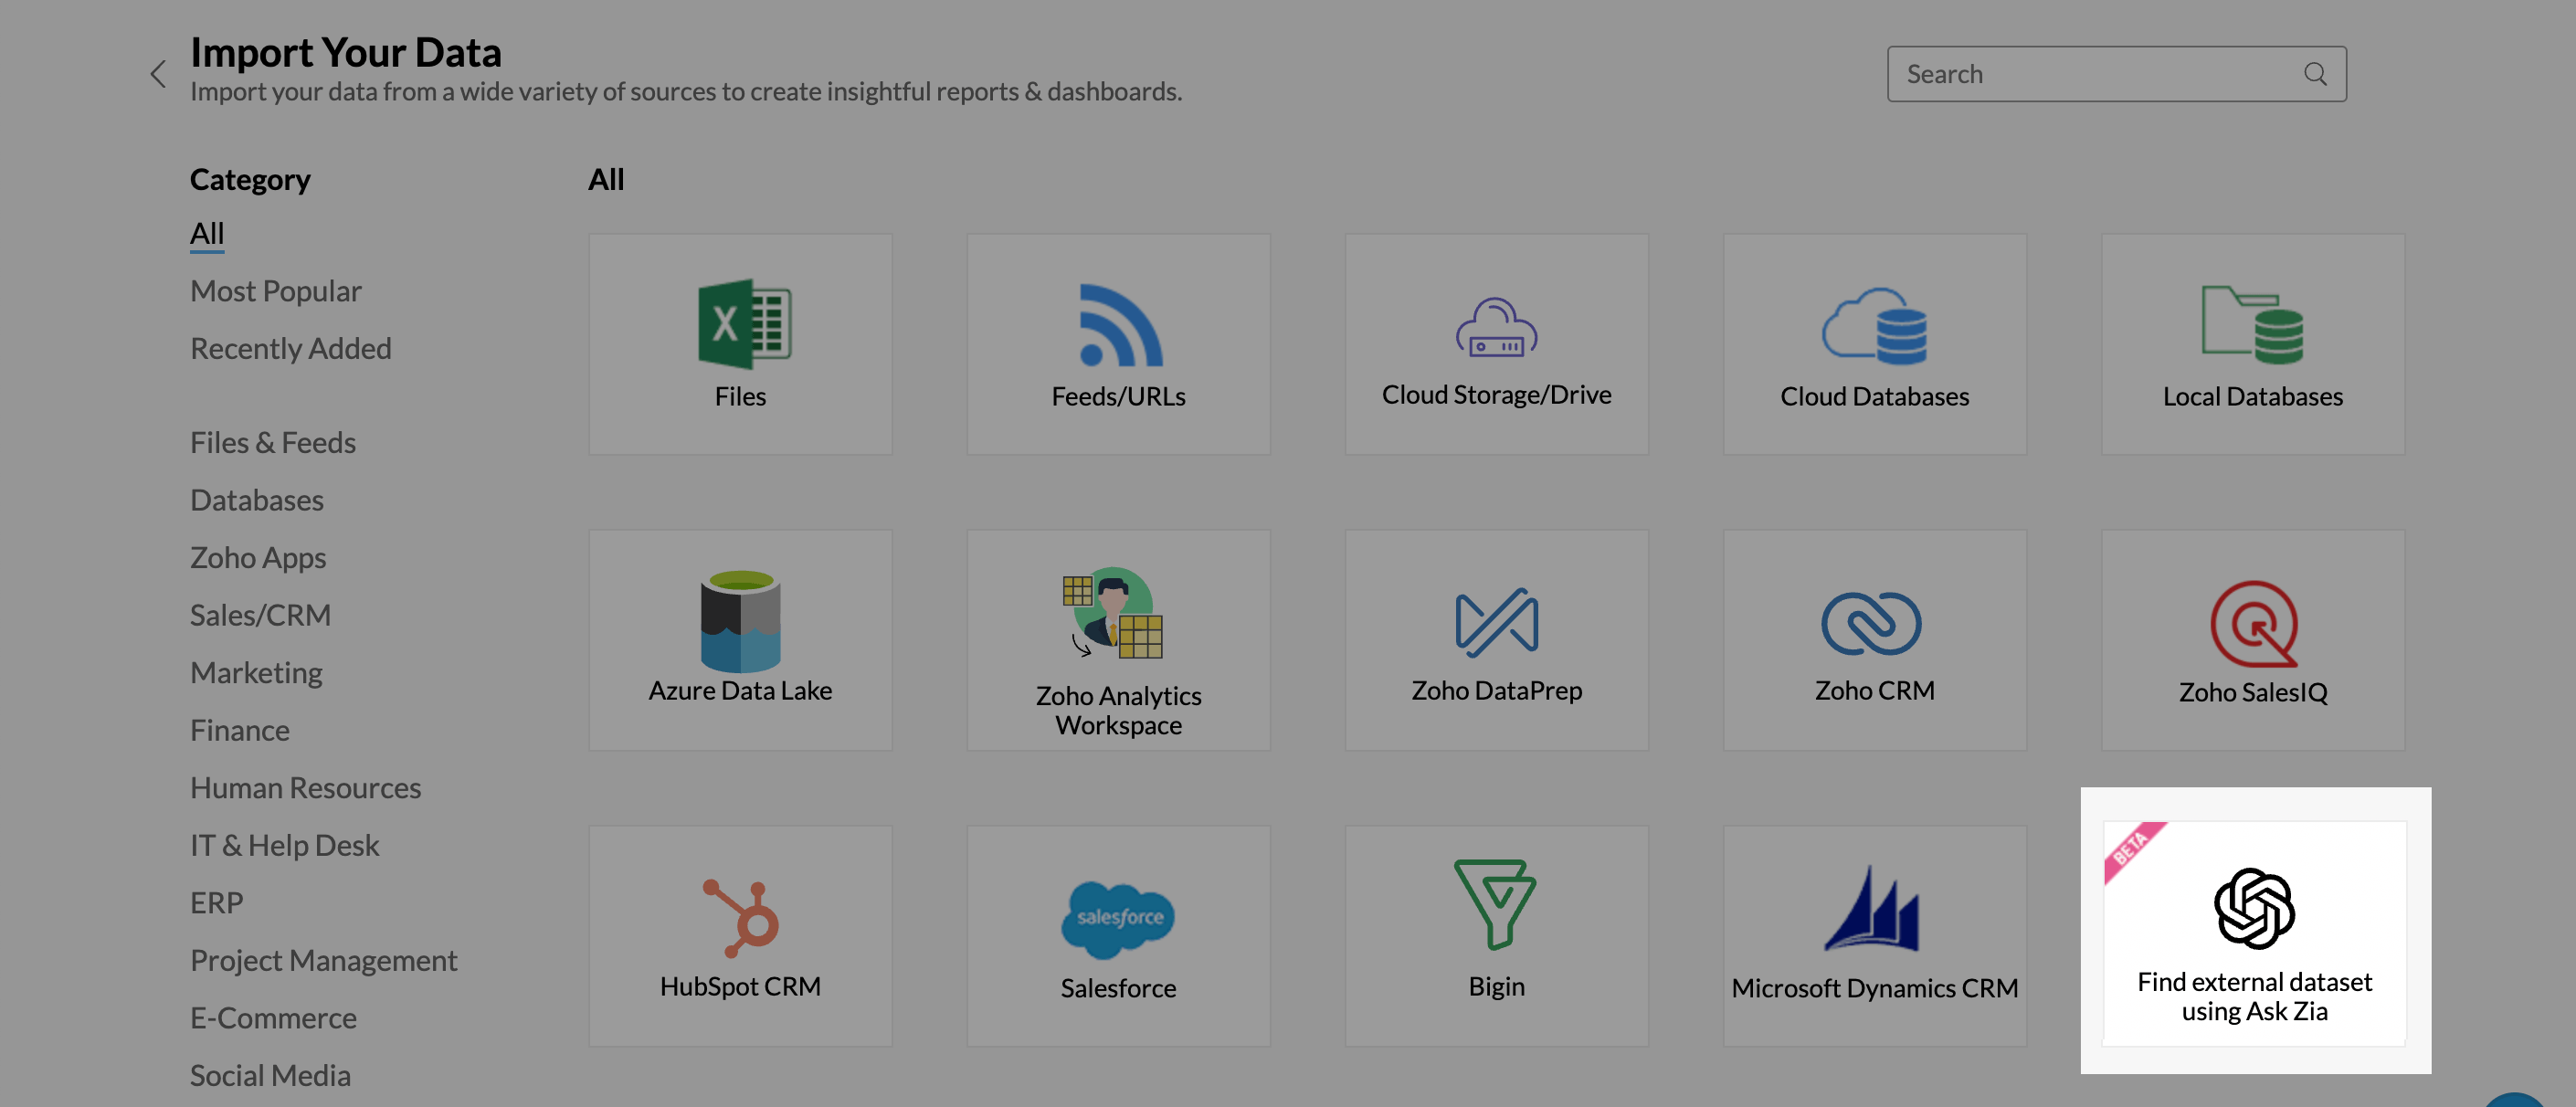Go back using the left arrow

pyautogui.click(x=158, y=74)
